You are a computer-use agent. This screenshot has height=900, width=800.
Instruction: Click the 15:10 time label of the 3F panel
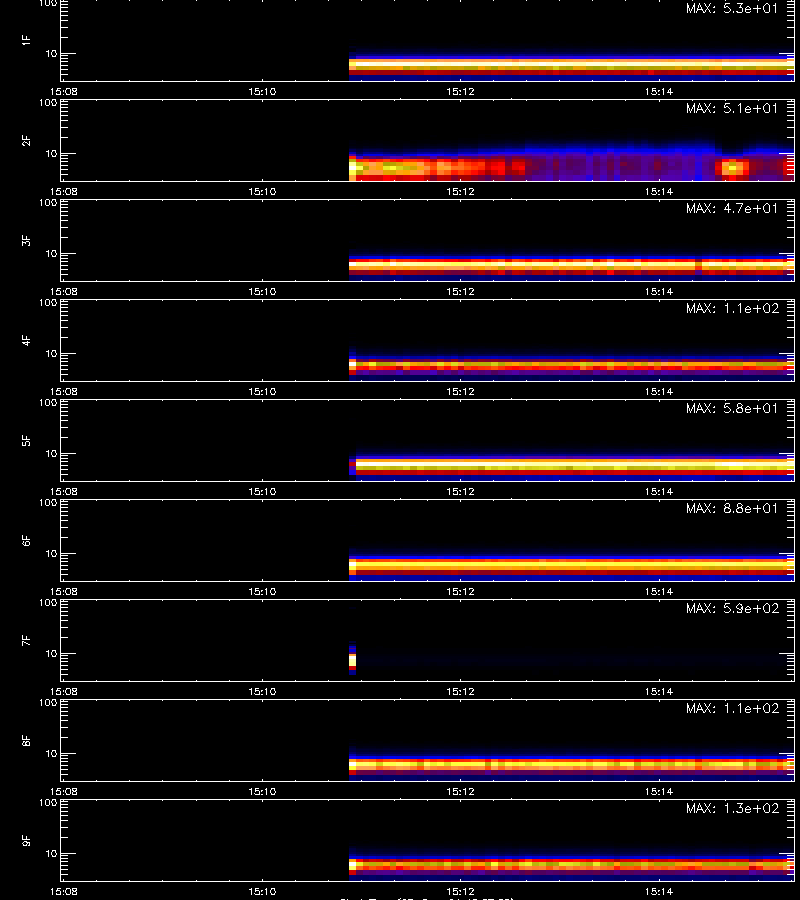(262, 292)
